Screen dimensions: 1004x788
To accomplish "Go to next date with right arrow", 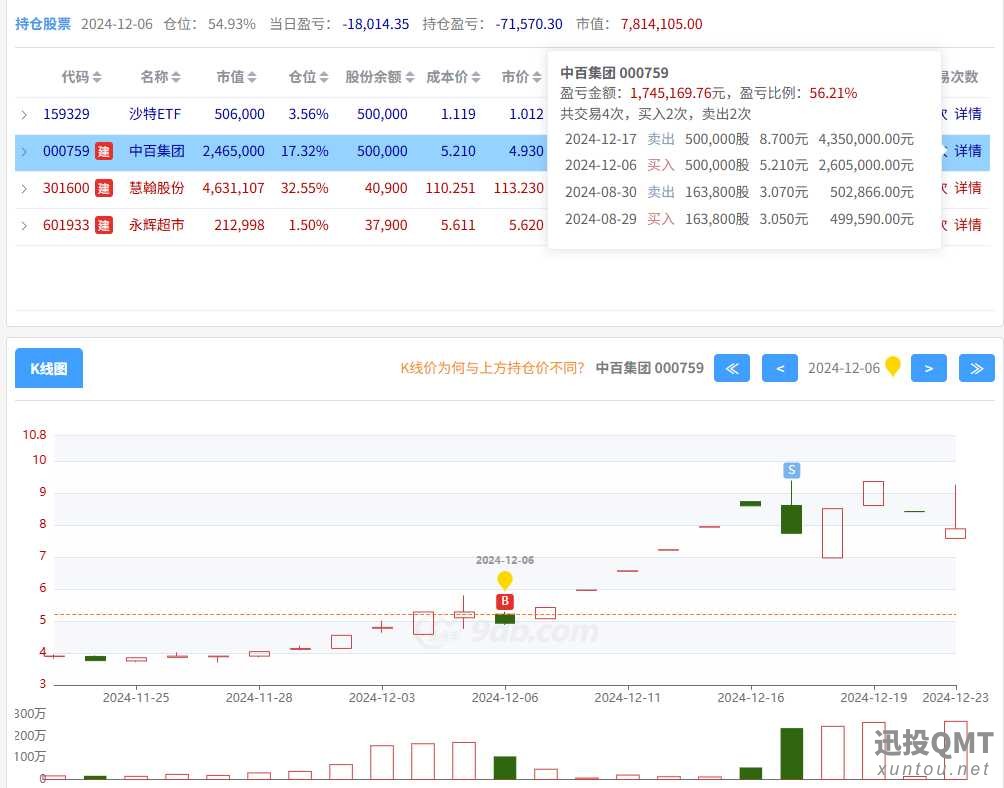I will click(x=928, y=368).
